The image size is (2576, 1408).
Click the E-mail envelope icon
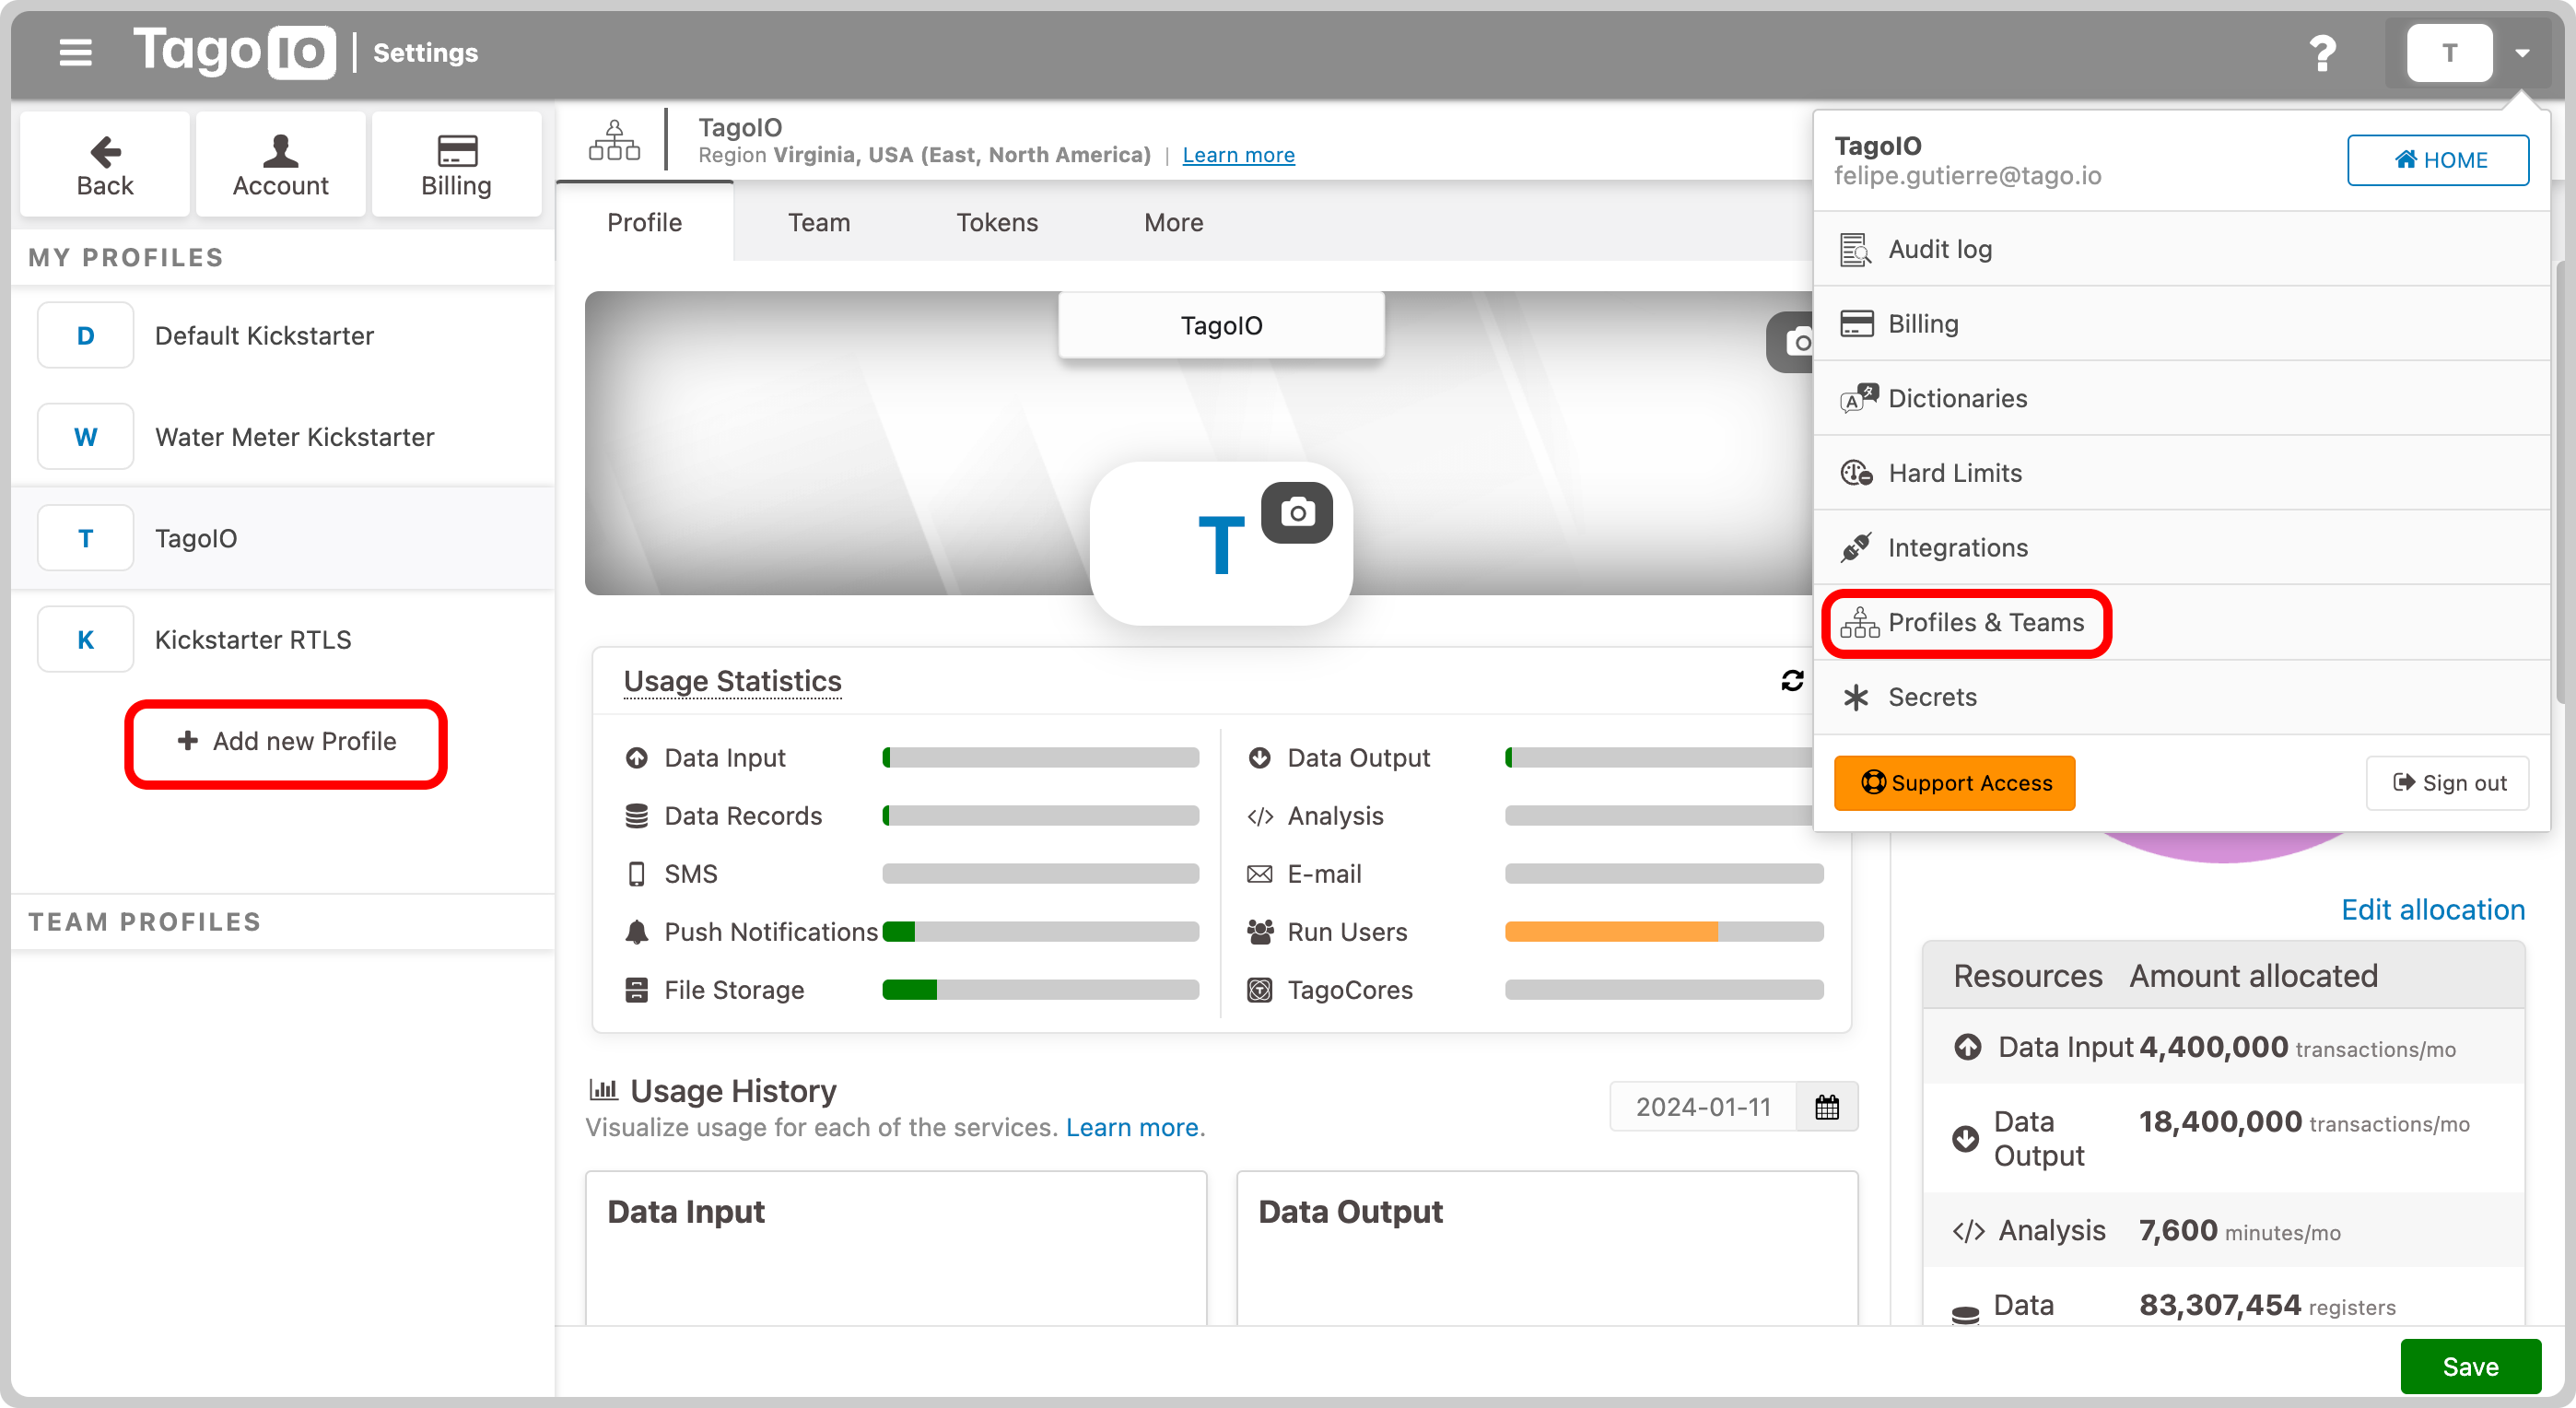pyautogui.click(x=1259, y=874)
